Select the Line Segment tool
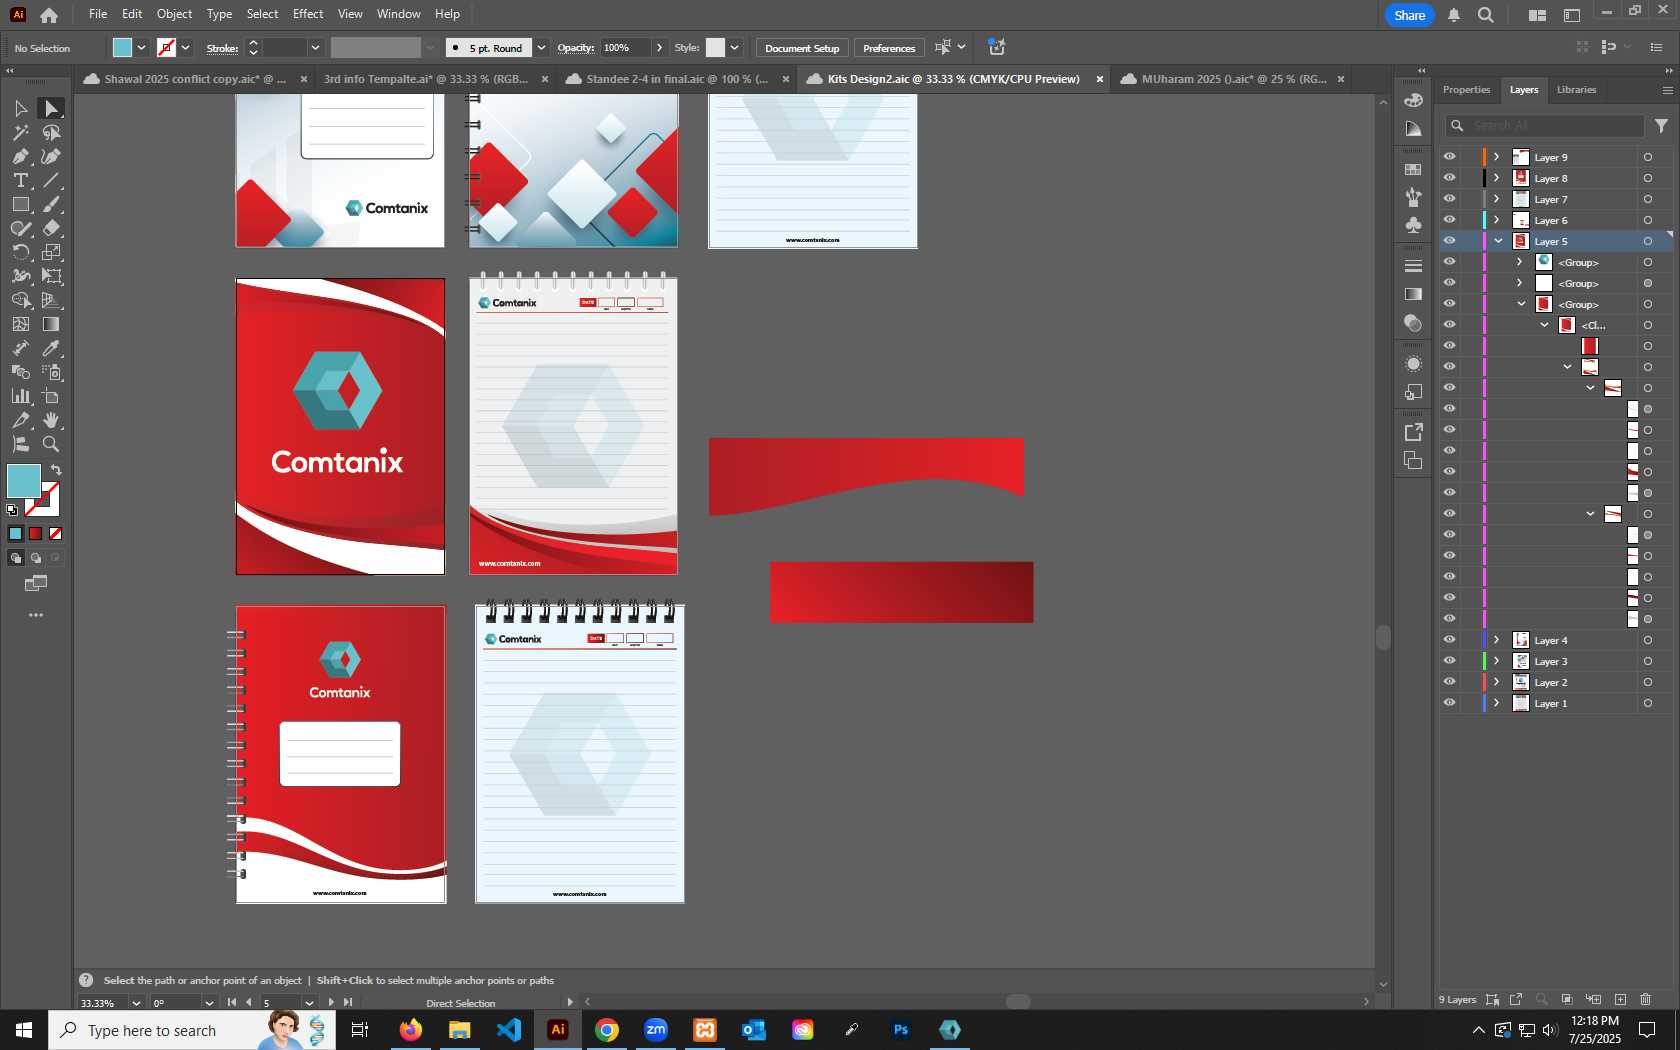 [x=51, y=180]
